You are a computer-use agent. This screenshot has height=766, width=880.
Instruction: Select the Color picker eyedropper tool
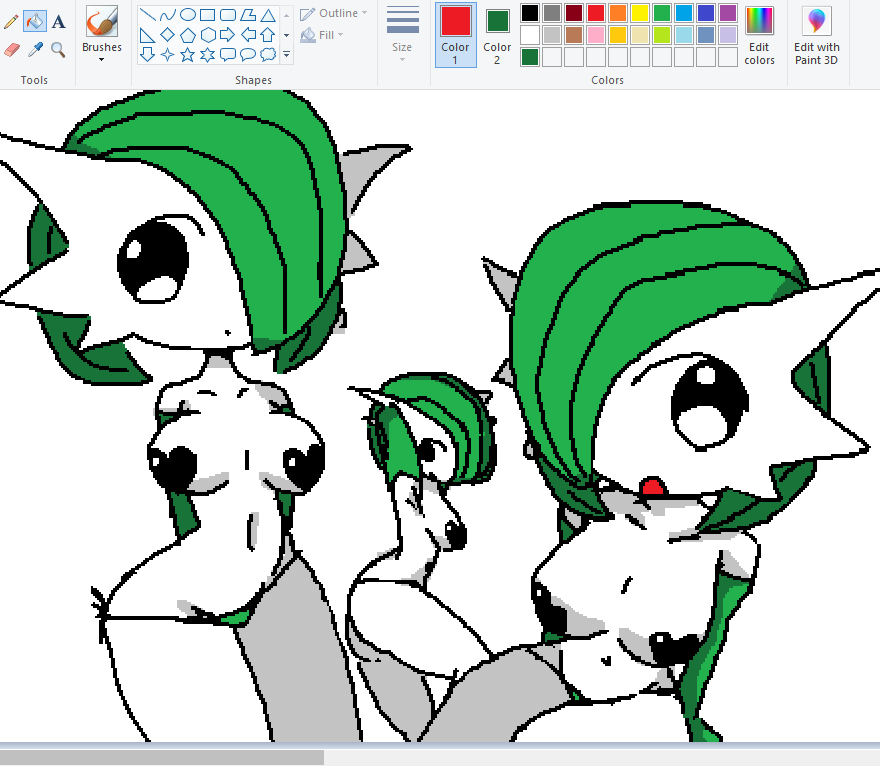(x=35, y=50)
